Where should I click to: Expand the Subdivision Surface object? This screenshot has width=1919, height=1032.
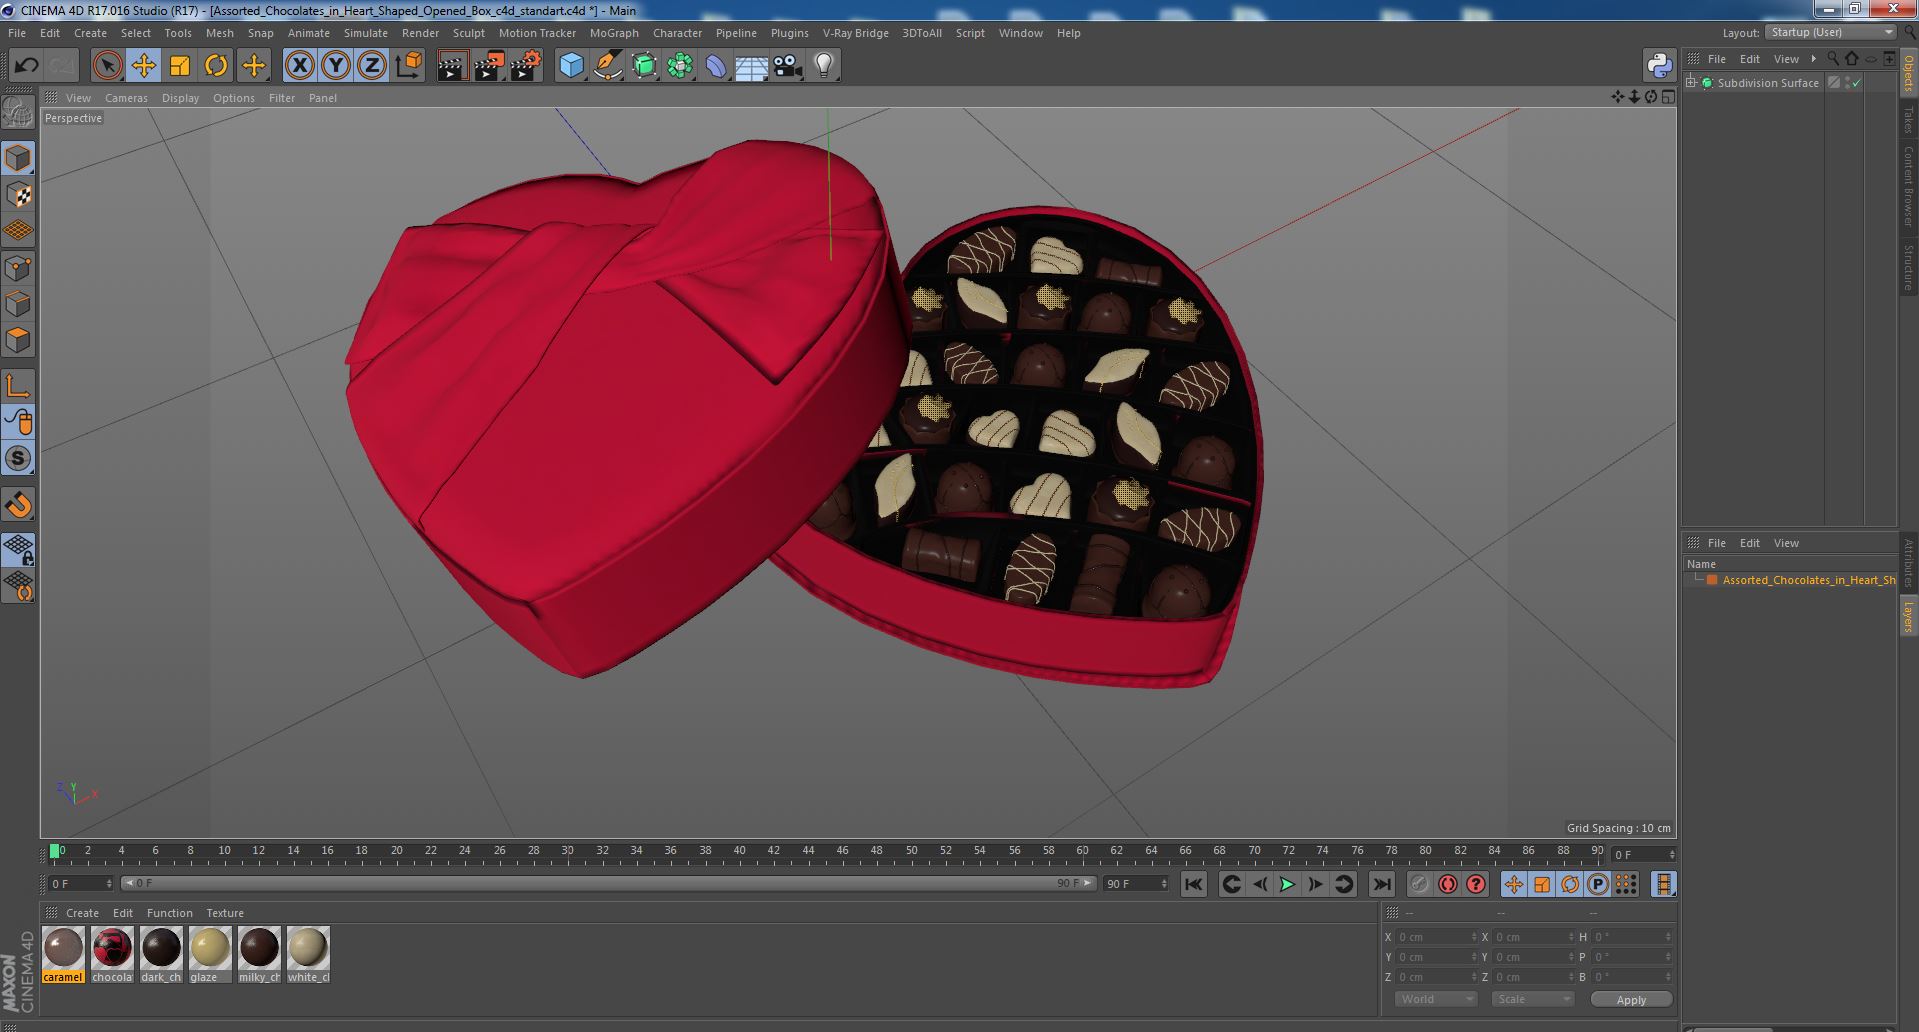[1691, 83]
